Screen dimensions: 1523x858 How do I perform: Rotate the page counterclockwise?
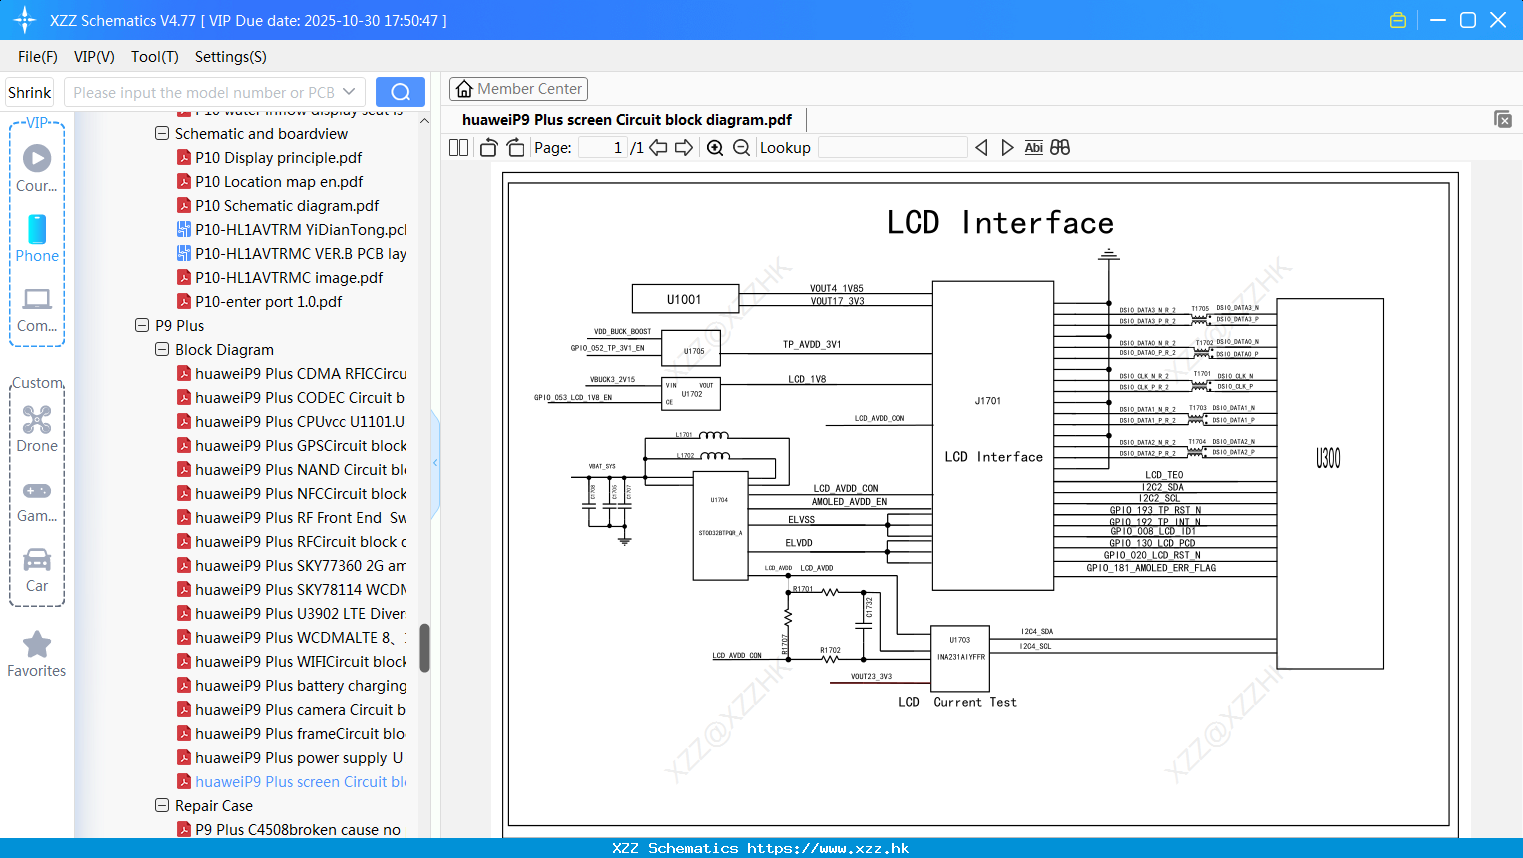click(x=488, y=148)
